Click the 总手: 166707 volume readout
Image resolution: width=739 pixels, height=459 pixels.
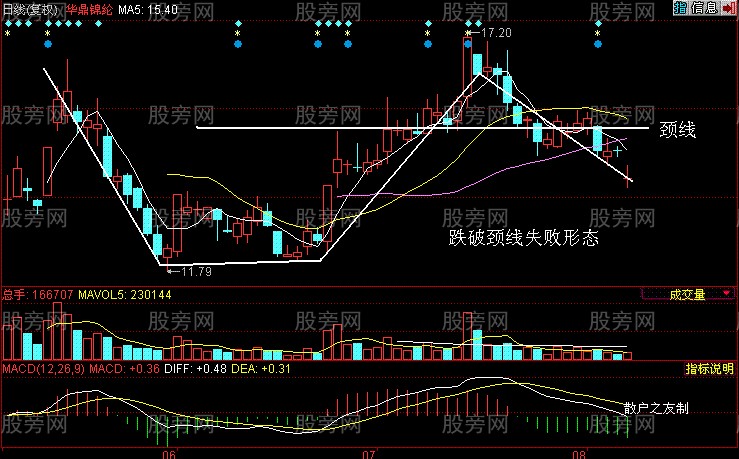click(38, 295)
